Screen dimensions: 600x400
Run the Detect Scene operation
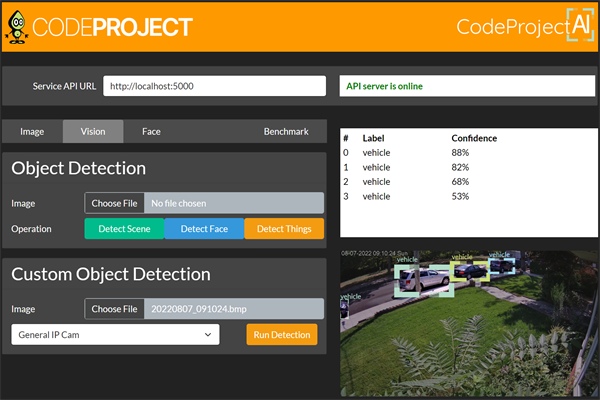124,229
